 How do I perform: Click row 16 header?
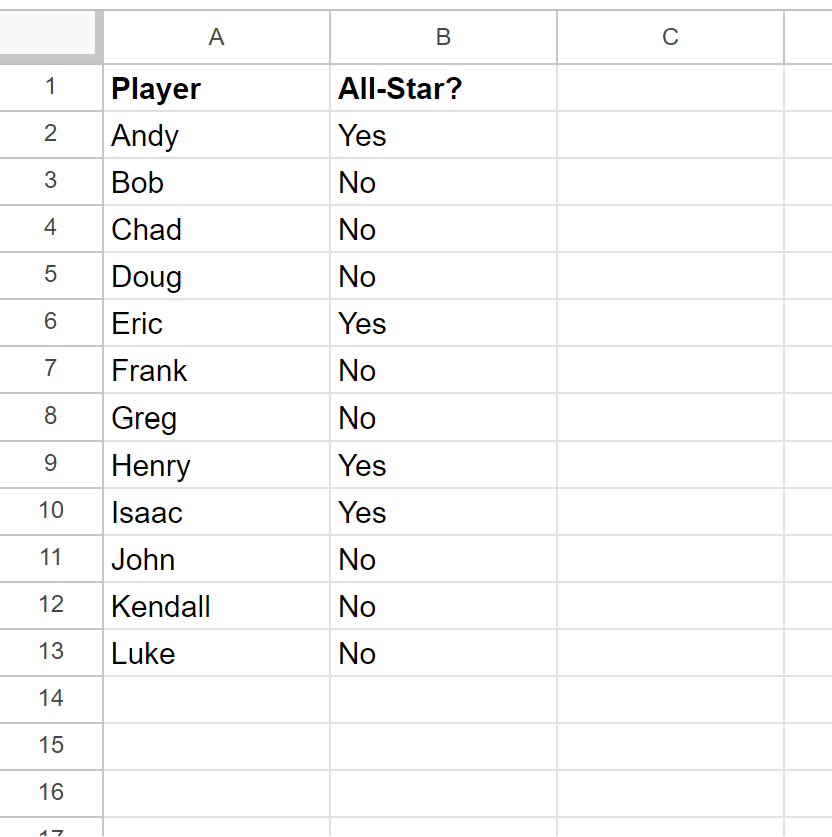(x=50, y=792)
